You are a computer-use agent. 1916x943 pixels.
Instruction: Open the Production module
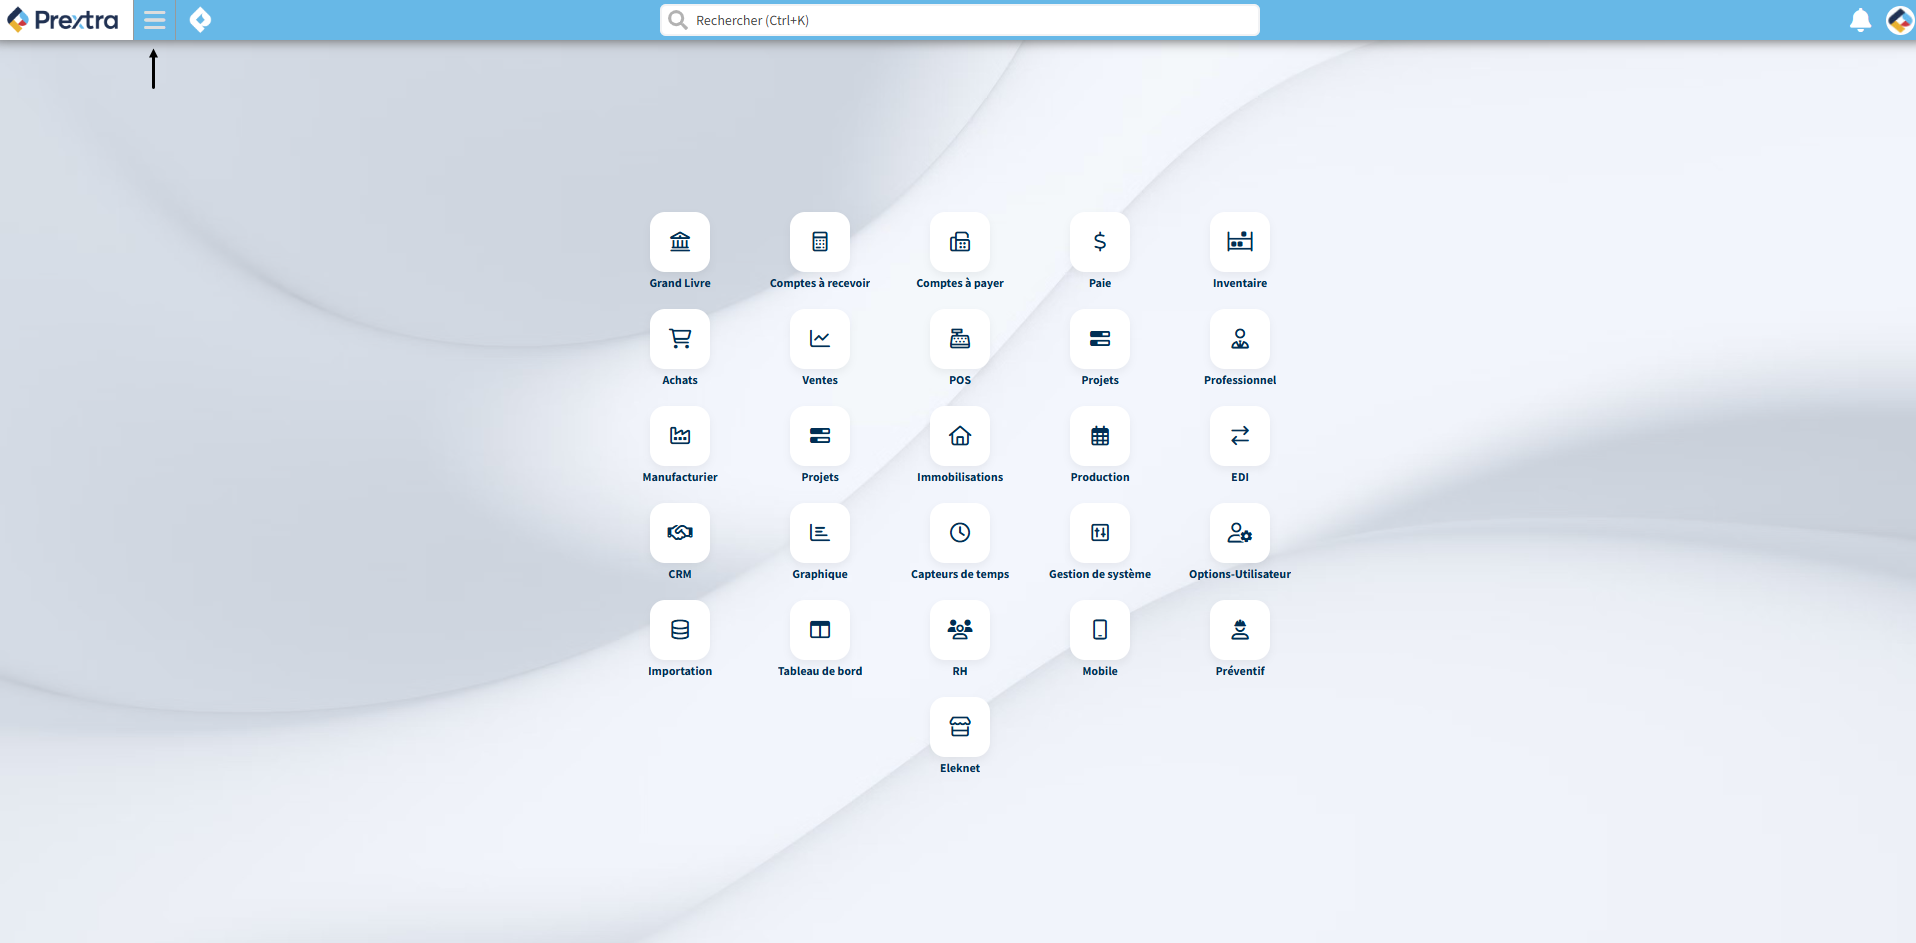coord(1100,436)
